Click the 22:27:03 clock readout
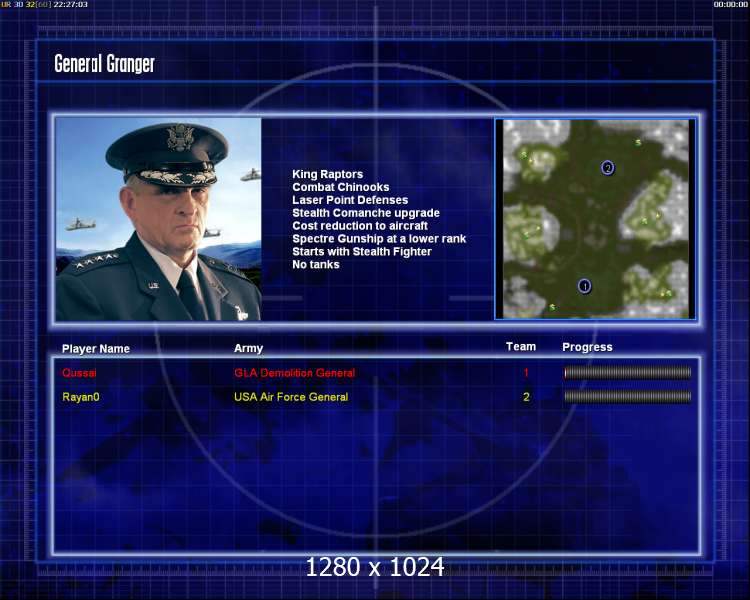 70,4
